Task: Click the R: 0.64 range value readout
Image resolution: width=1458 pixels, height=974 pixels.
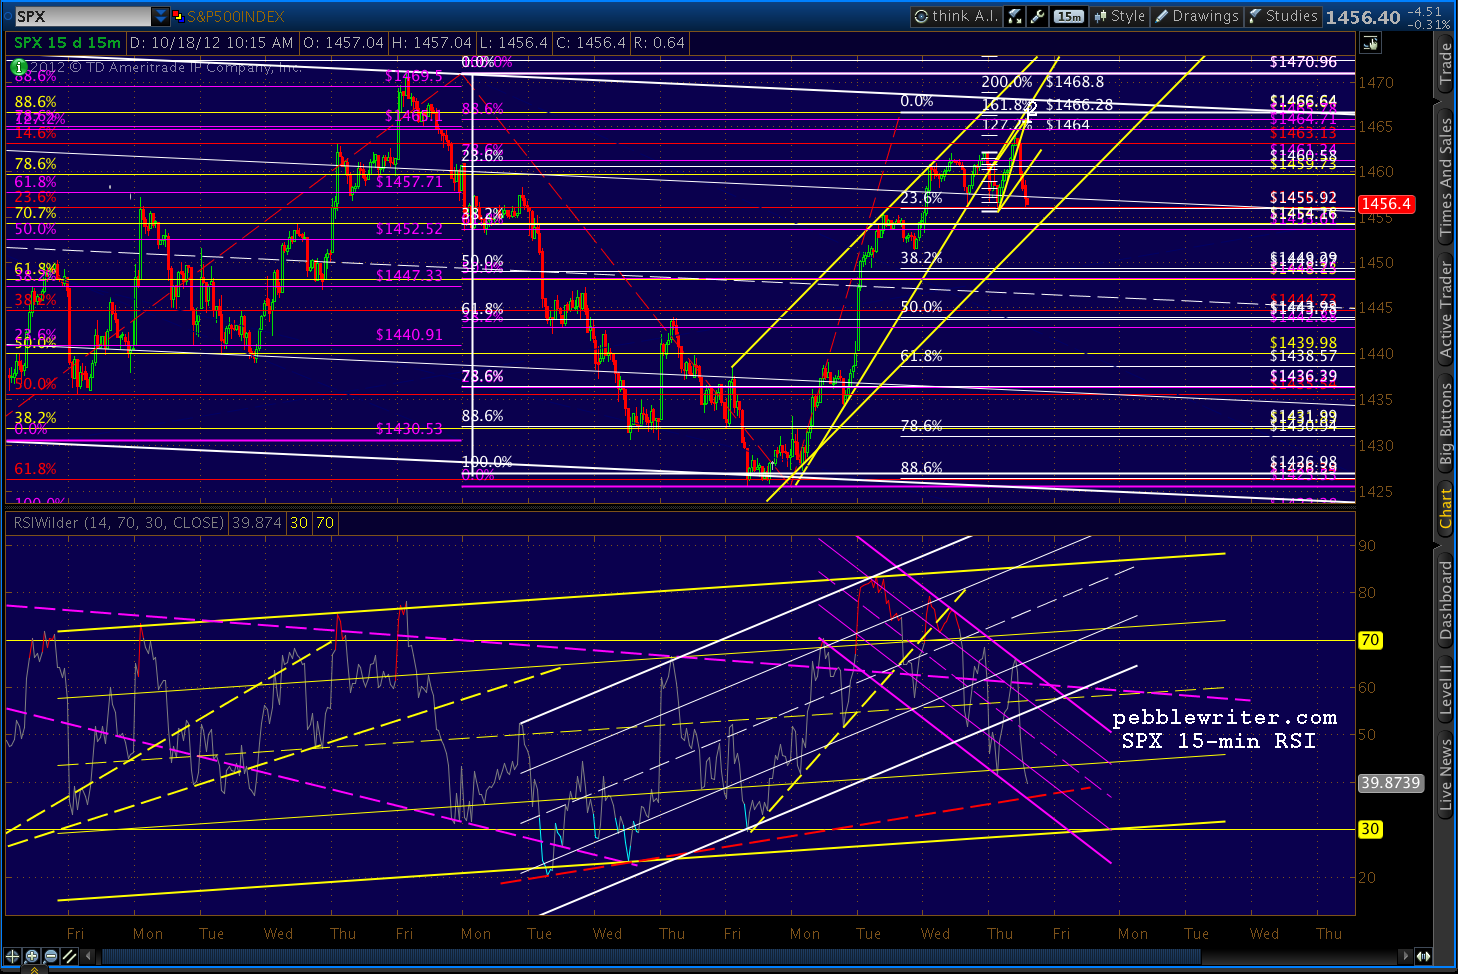Action: point(659,43)
